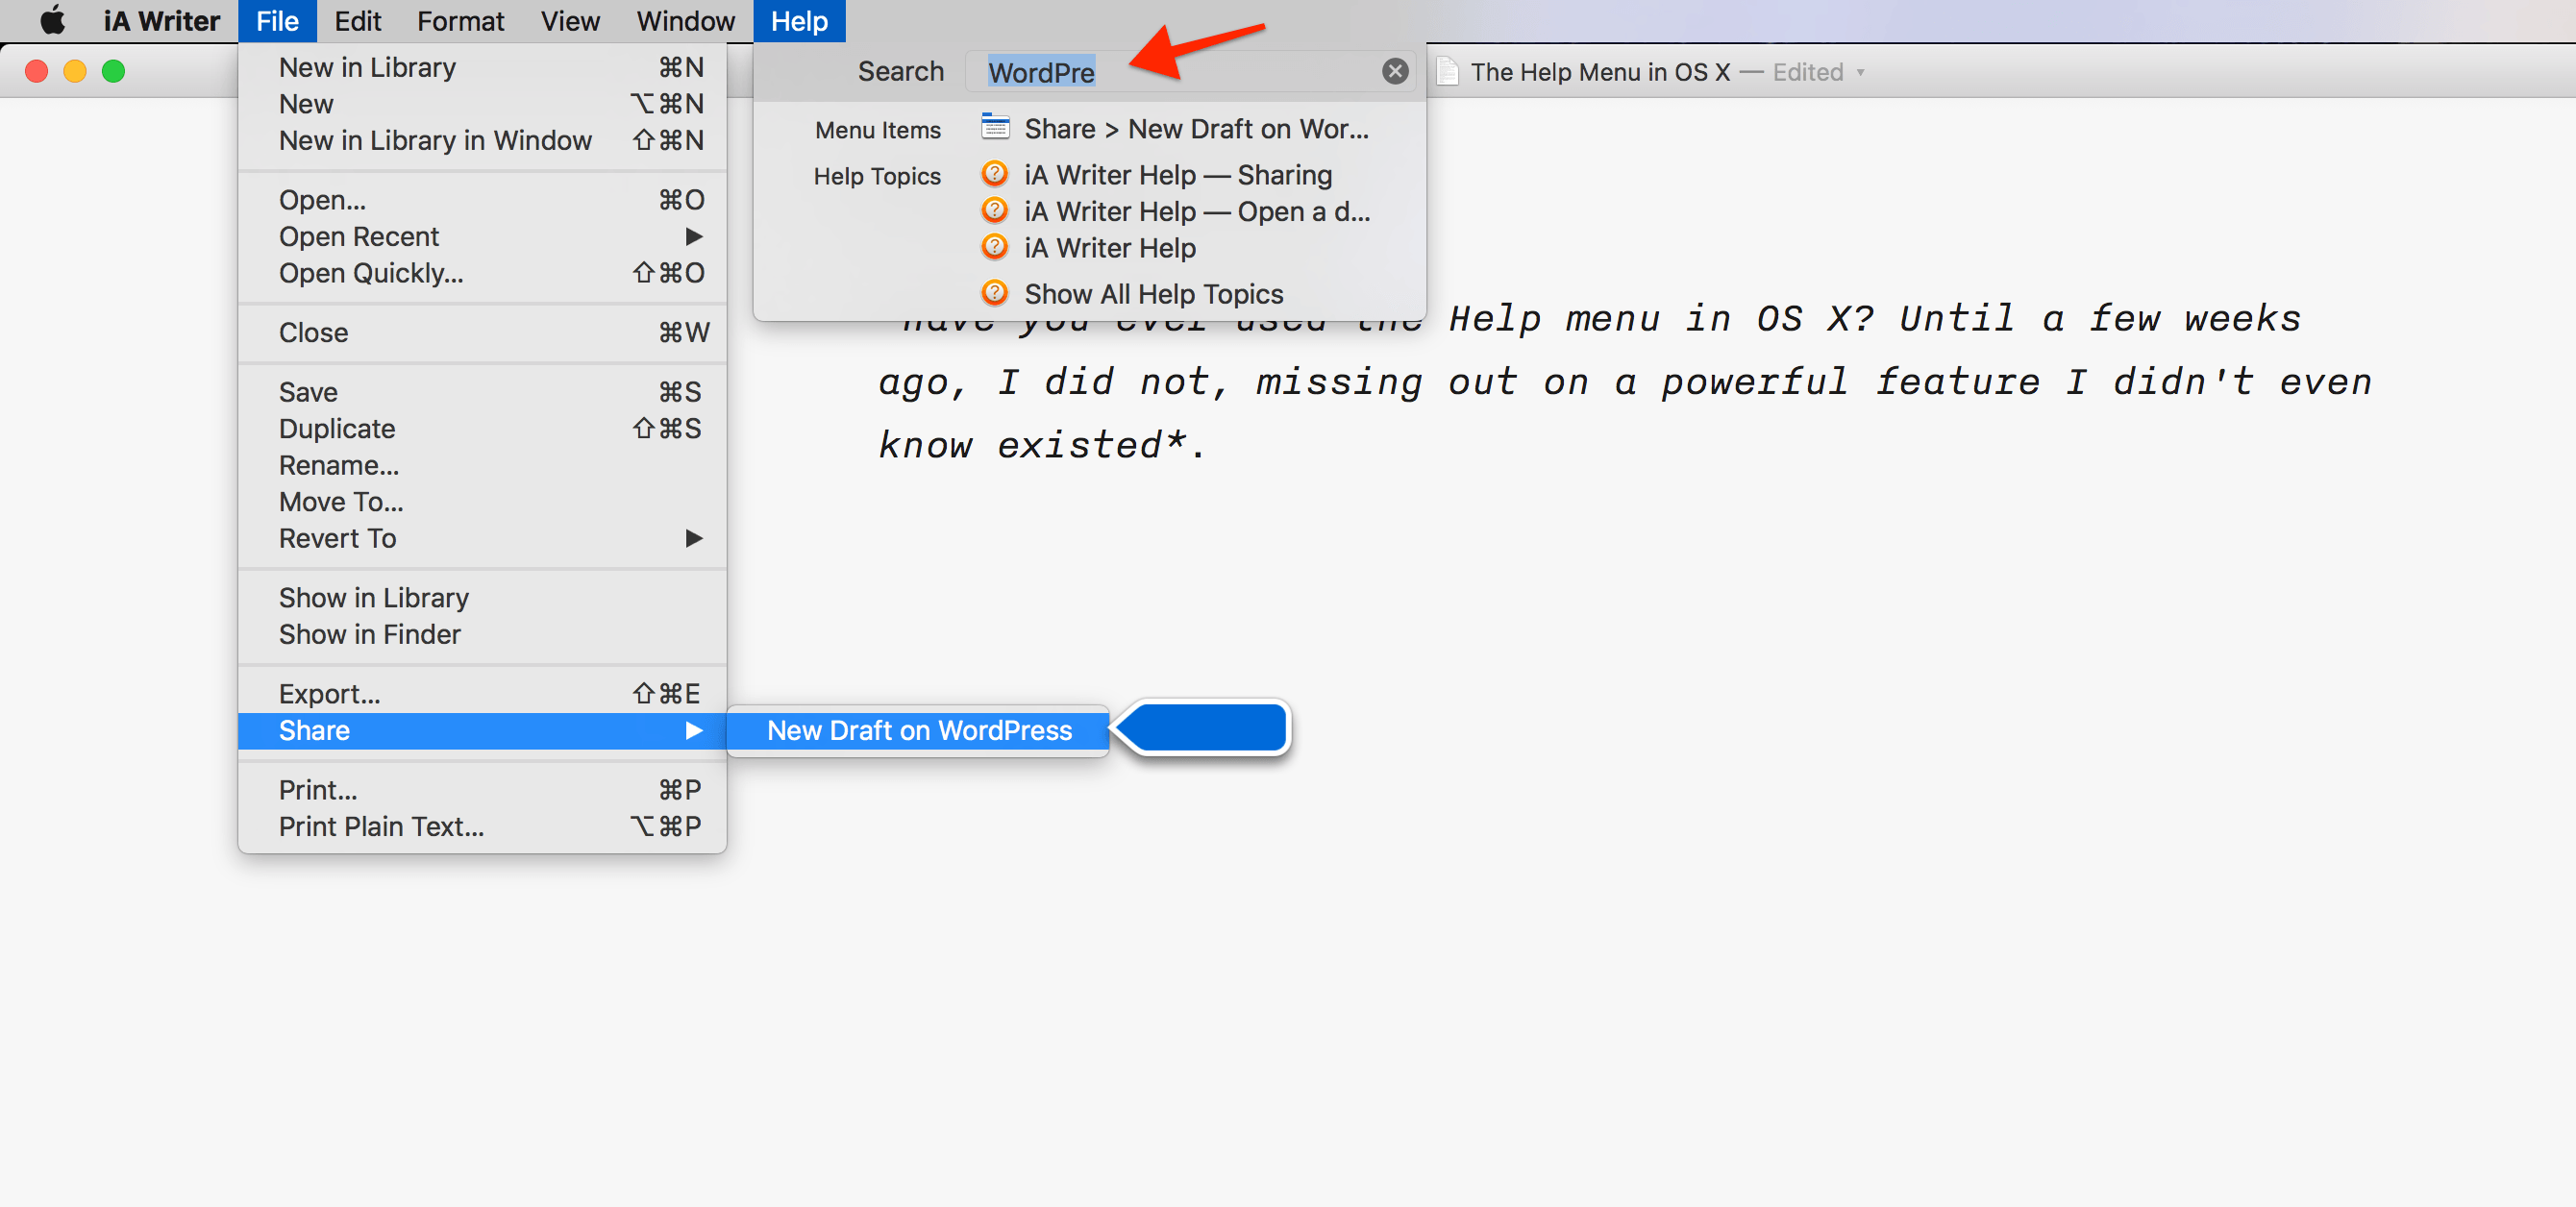Choose Close from the File menu
Image resolution: width=2576 pixels, height=1207 pixels.
482,333
